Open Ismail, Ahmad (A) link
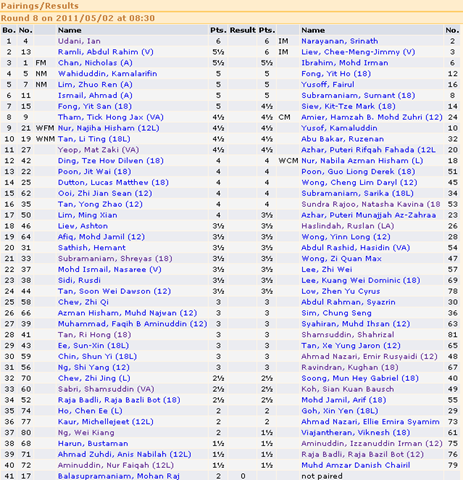 click(95, 95)
